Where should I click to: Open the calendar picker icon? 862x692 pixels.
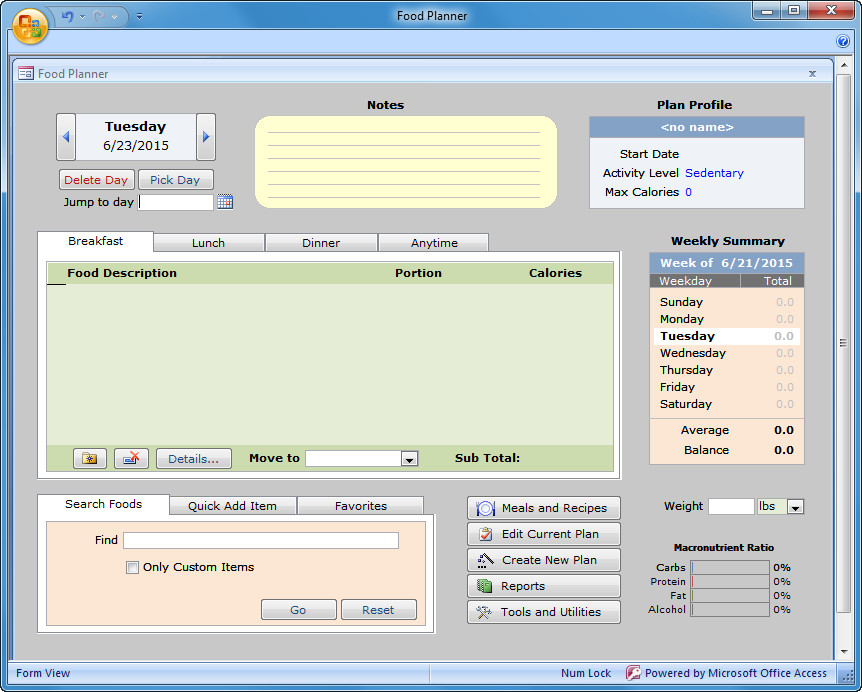click(225, 202)
